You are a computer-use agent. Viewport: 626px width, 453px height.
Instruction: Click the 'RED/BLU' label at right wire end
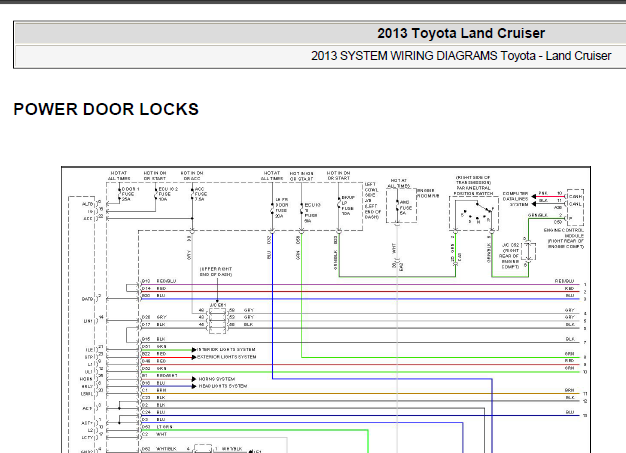(x=565, y=281)
